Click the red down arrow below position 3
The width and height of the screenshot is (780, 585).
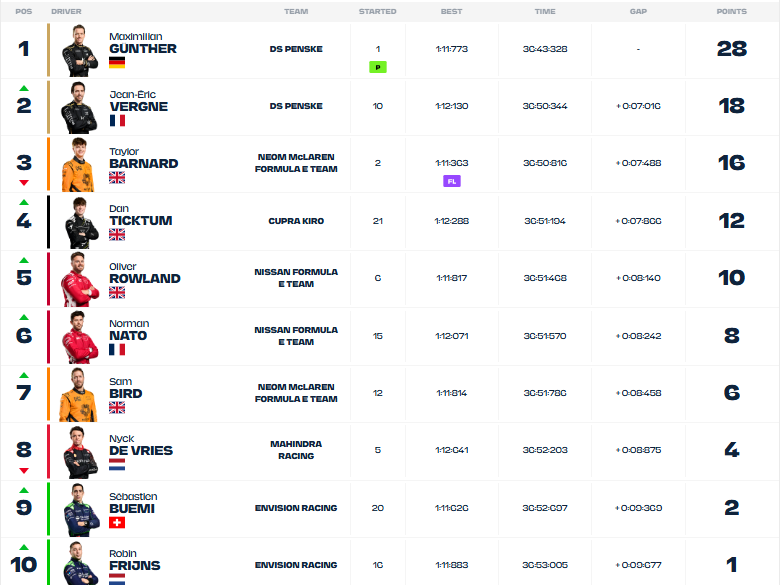coord(23,183)
